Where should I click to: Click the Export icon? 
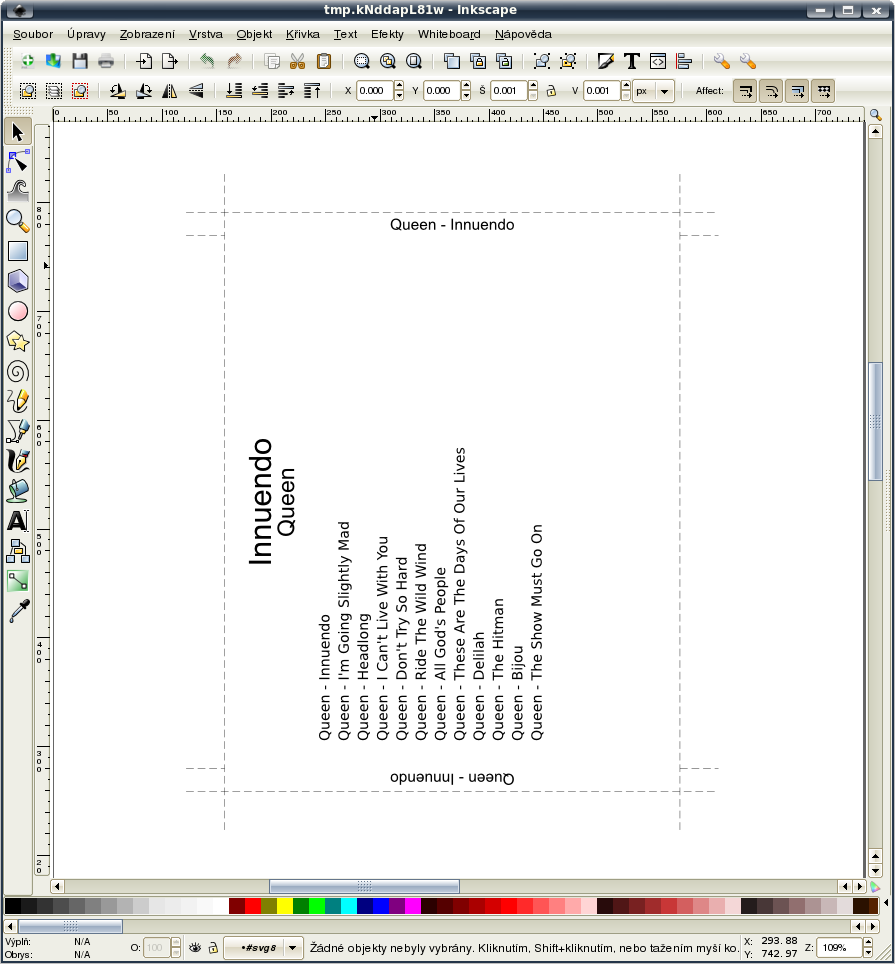(x=170, y=61)
